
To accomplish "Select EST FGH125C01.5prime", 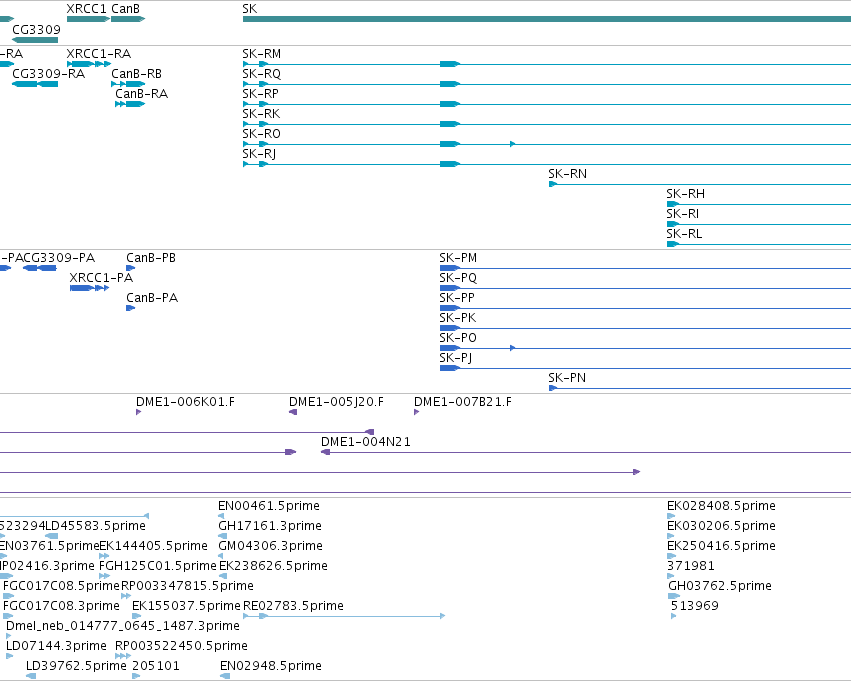I will (104, 576).
